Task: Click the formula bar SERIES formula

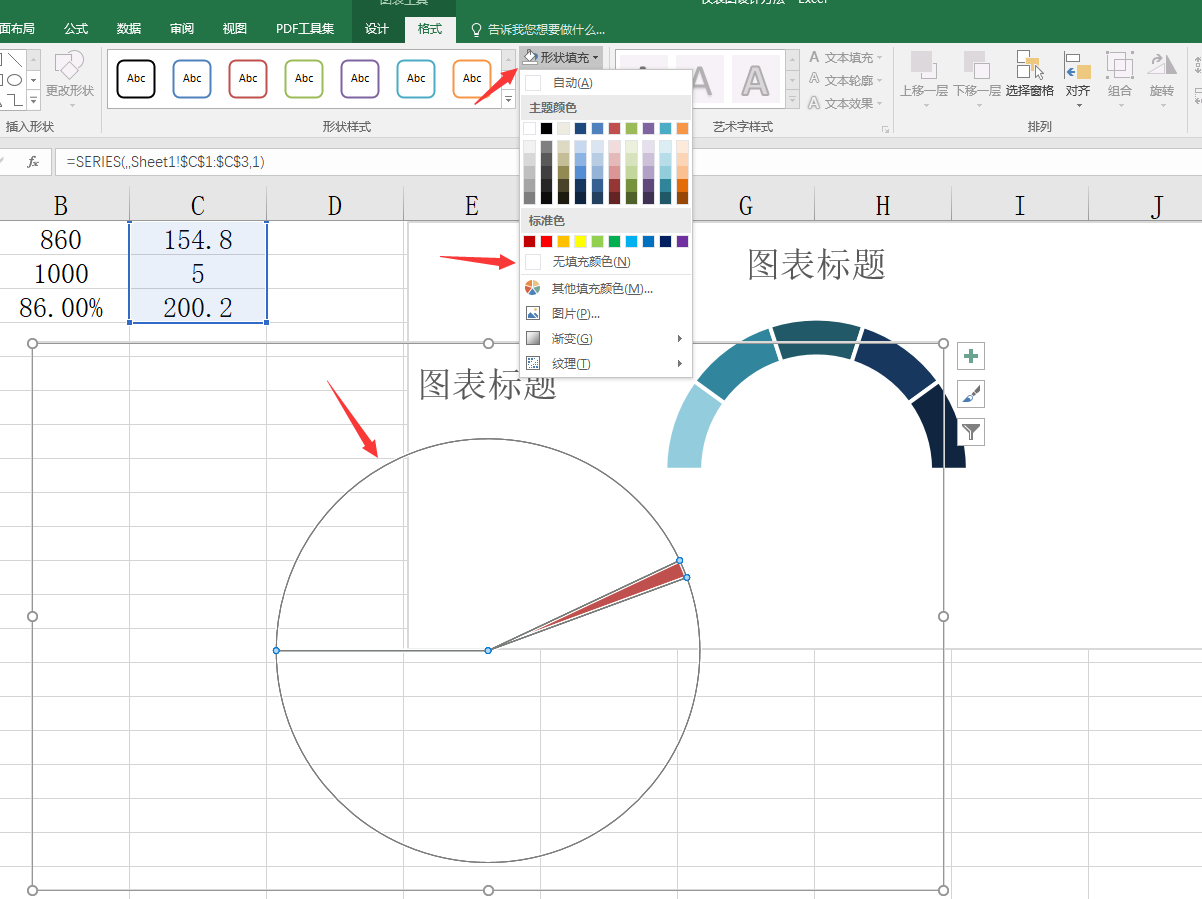Action: coord(165,162)
